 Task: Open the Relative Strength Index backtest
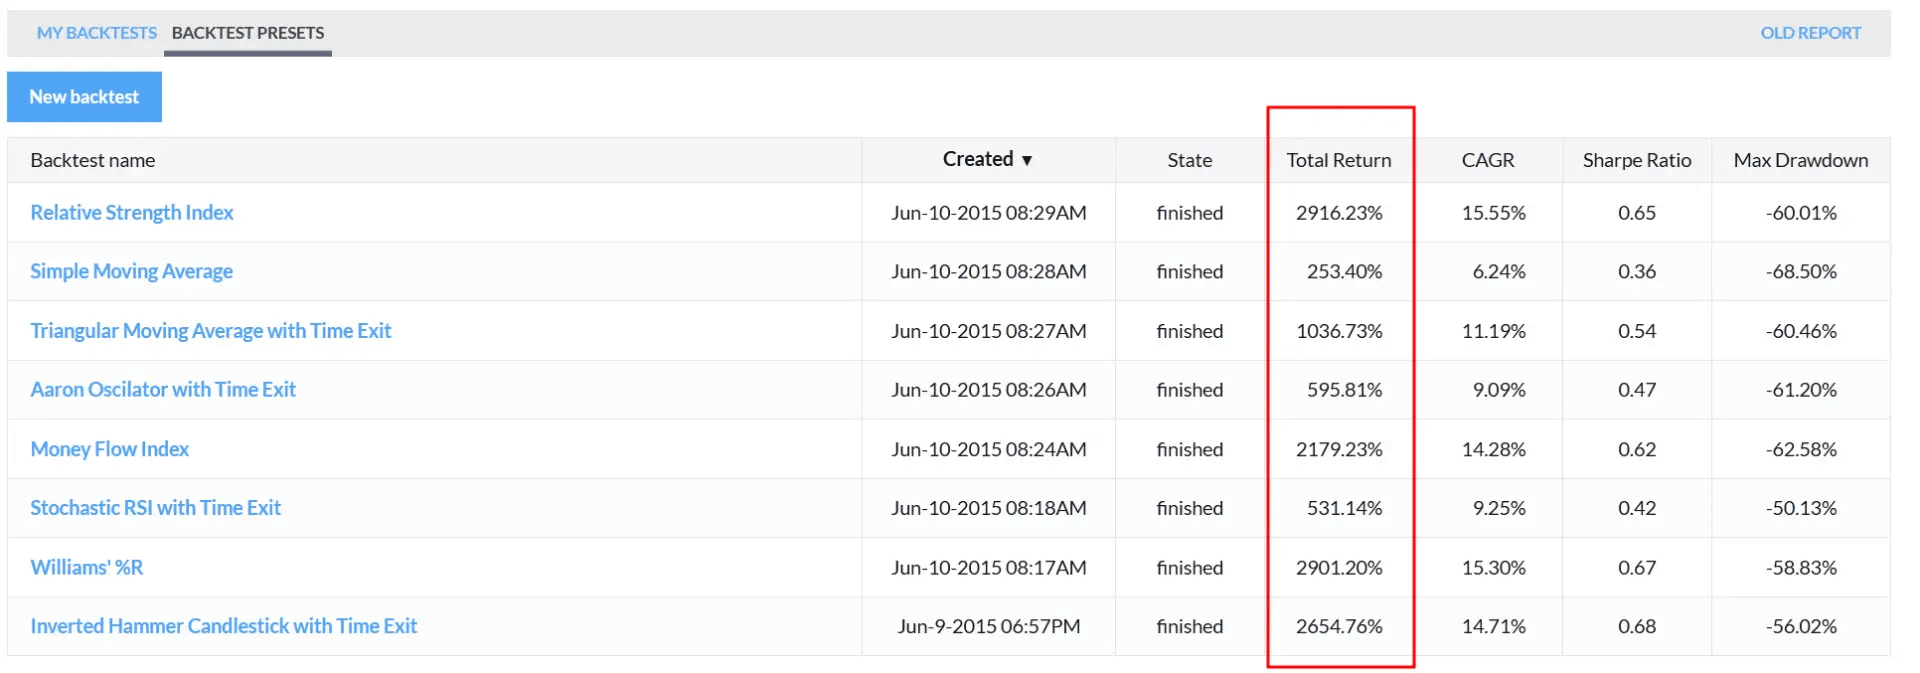pos(132,213)
